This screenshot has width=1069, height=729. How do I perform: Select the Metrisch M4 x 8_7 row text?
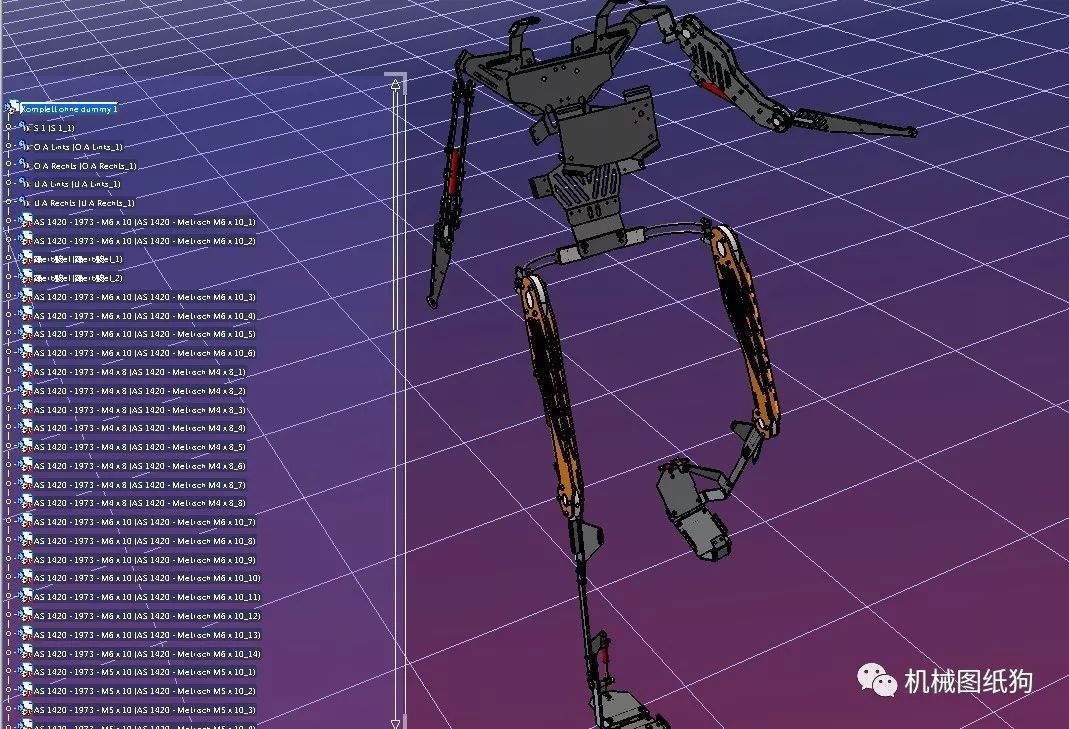point(140,486)
